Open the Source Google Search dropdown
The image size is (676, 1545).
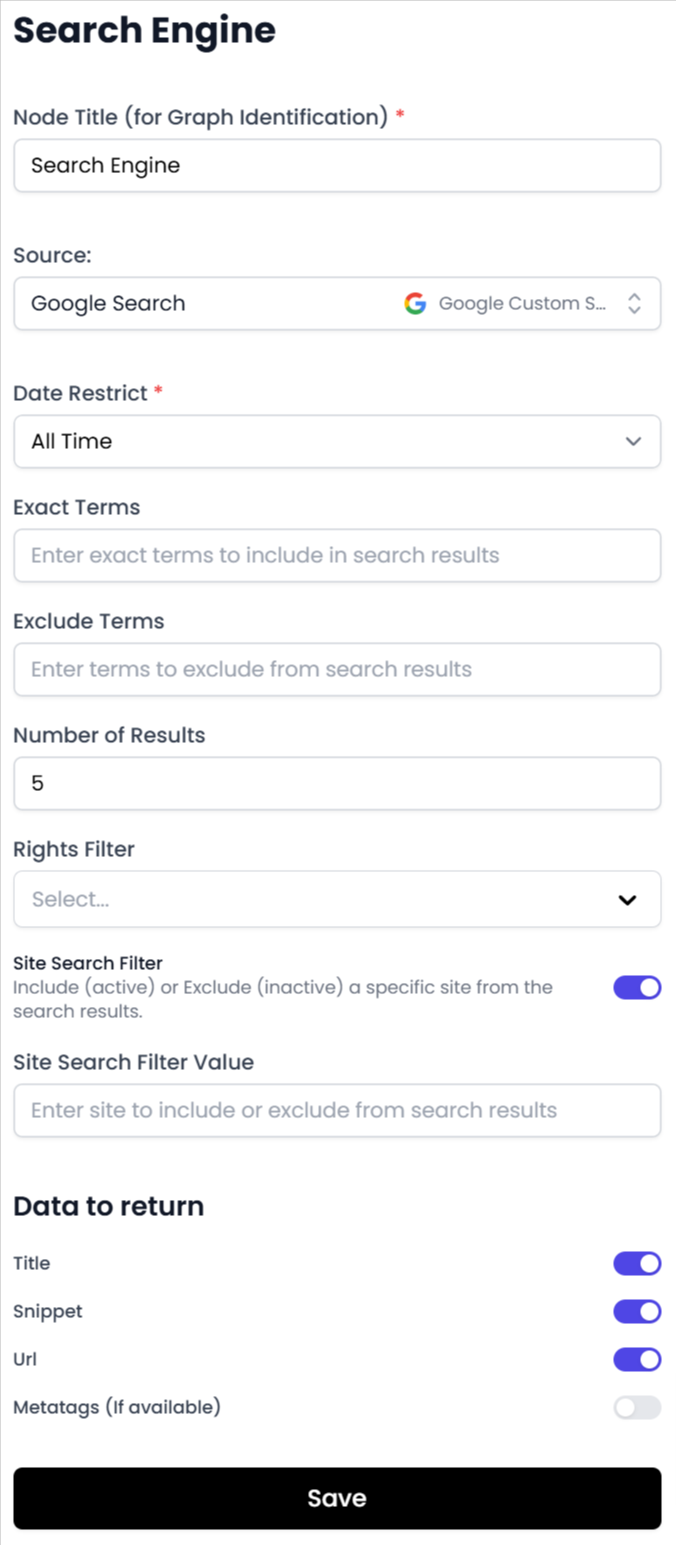(200, 303)
